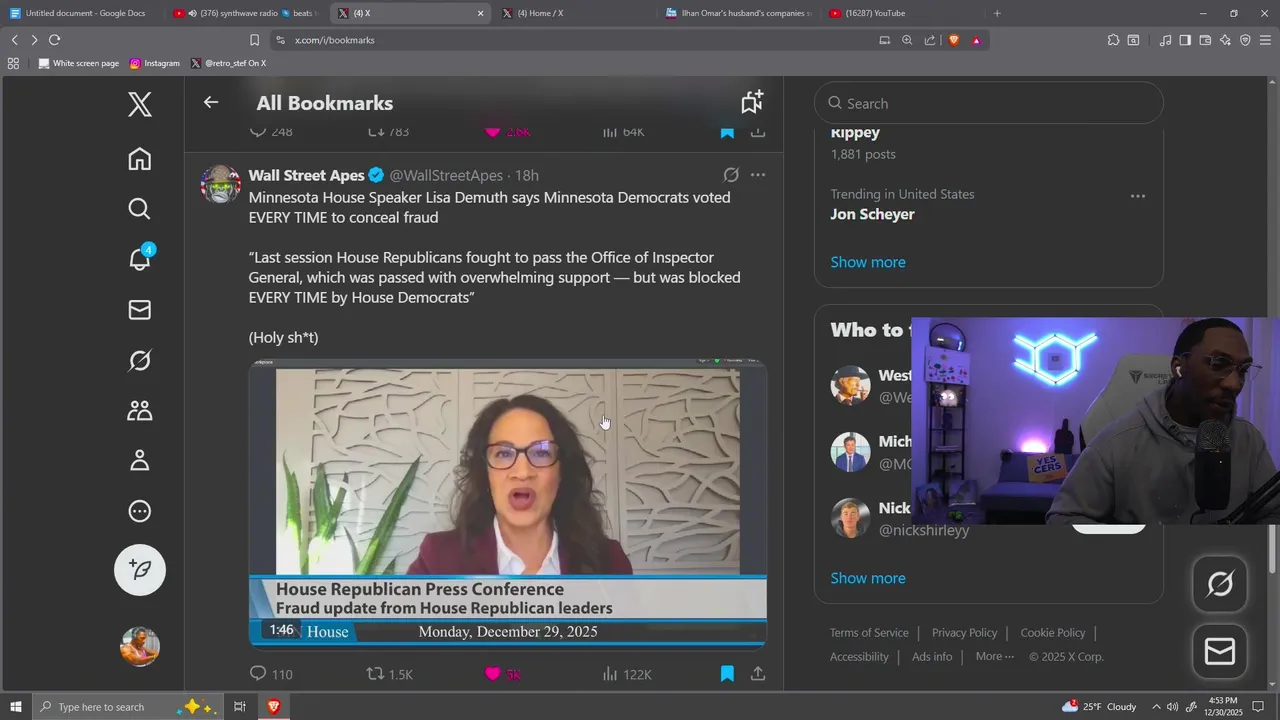Open Notifications bell with 4 badge
Image resolution: width=1280 pixels, height=720 pixels.
pyautogui.click(x=140, y=259)
